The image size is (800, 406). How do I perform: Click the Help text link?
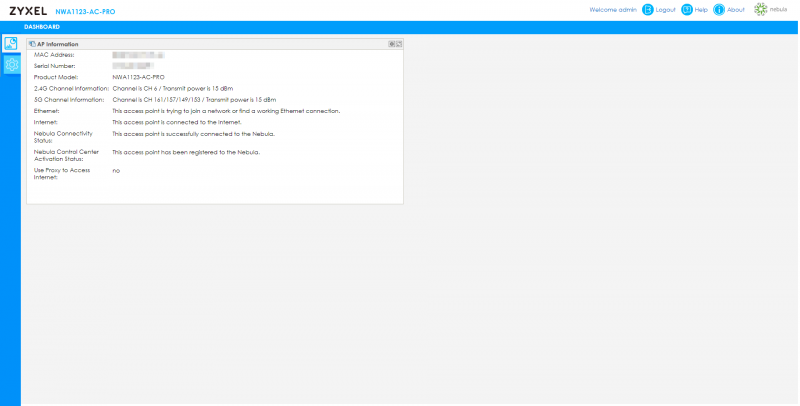click(x=701, y=10)
